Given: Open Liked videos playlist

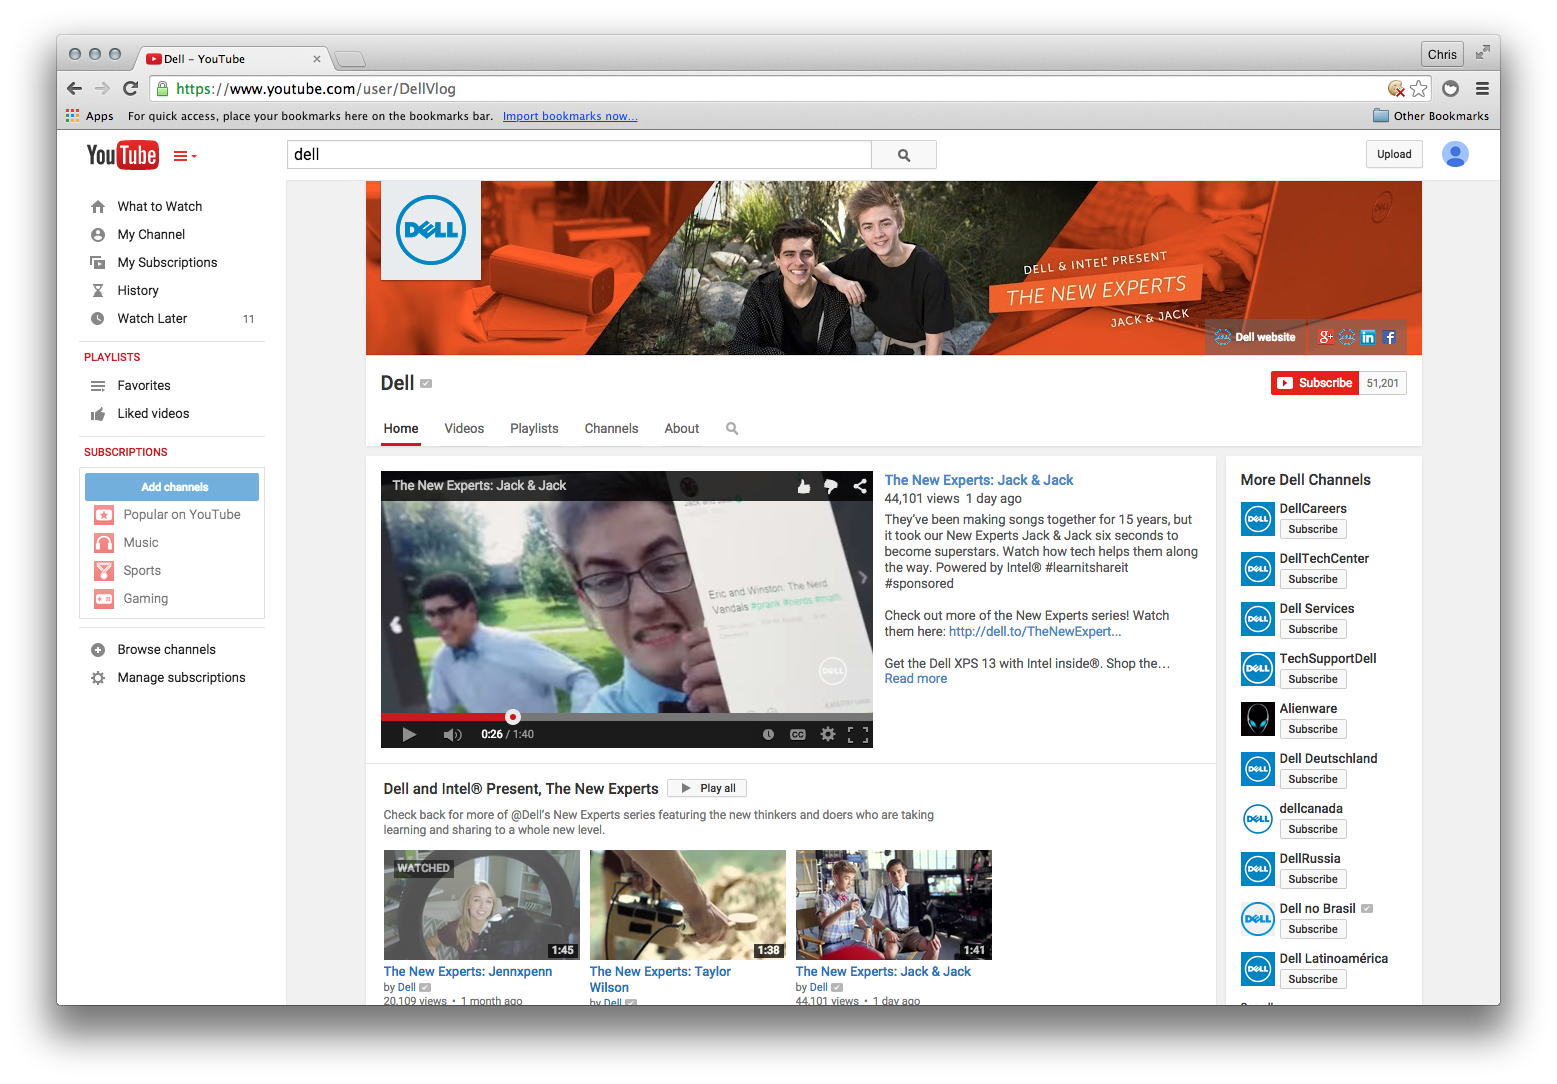Looking at the screenshot, I should click(x=153, y=414).
